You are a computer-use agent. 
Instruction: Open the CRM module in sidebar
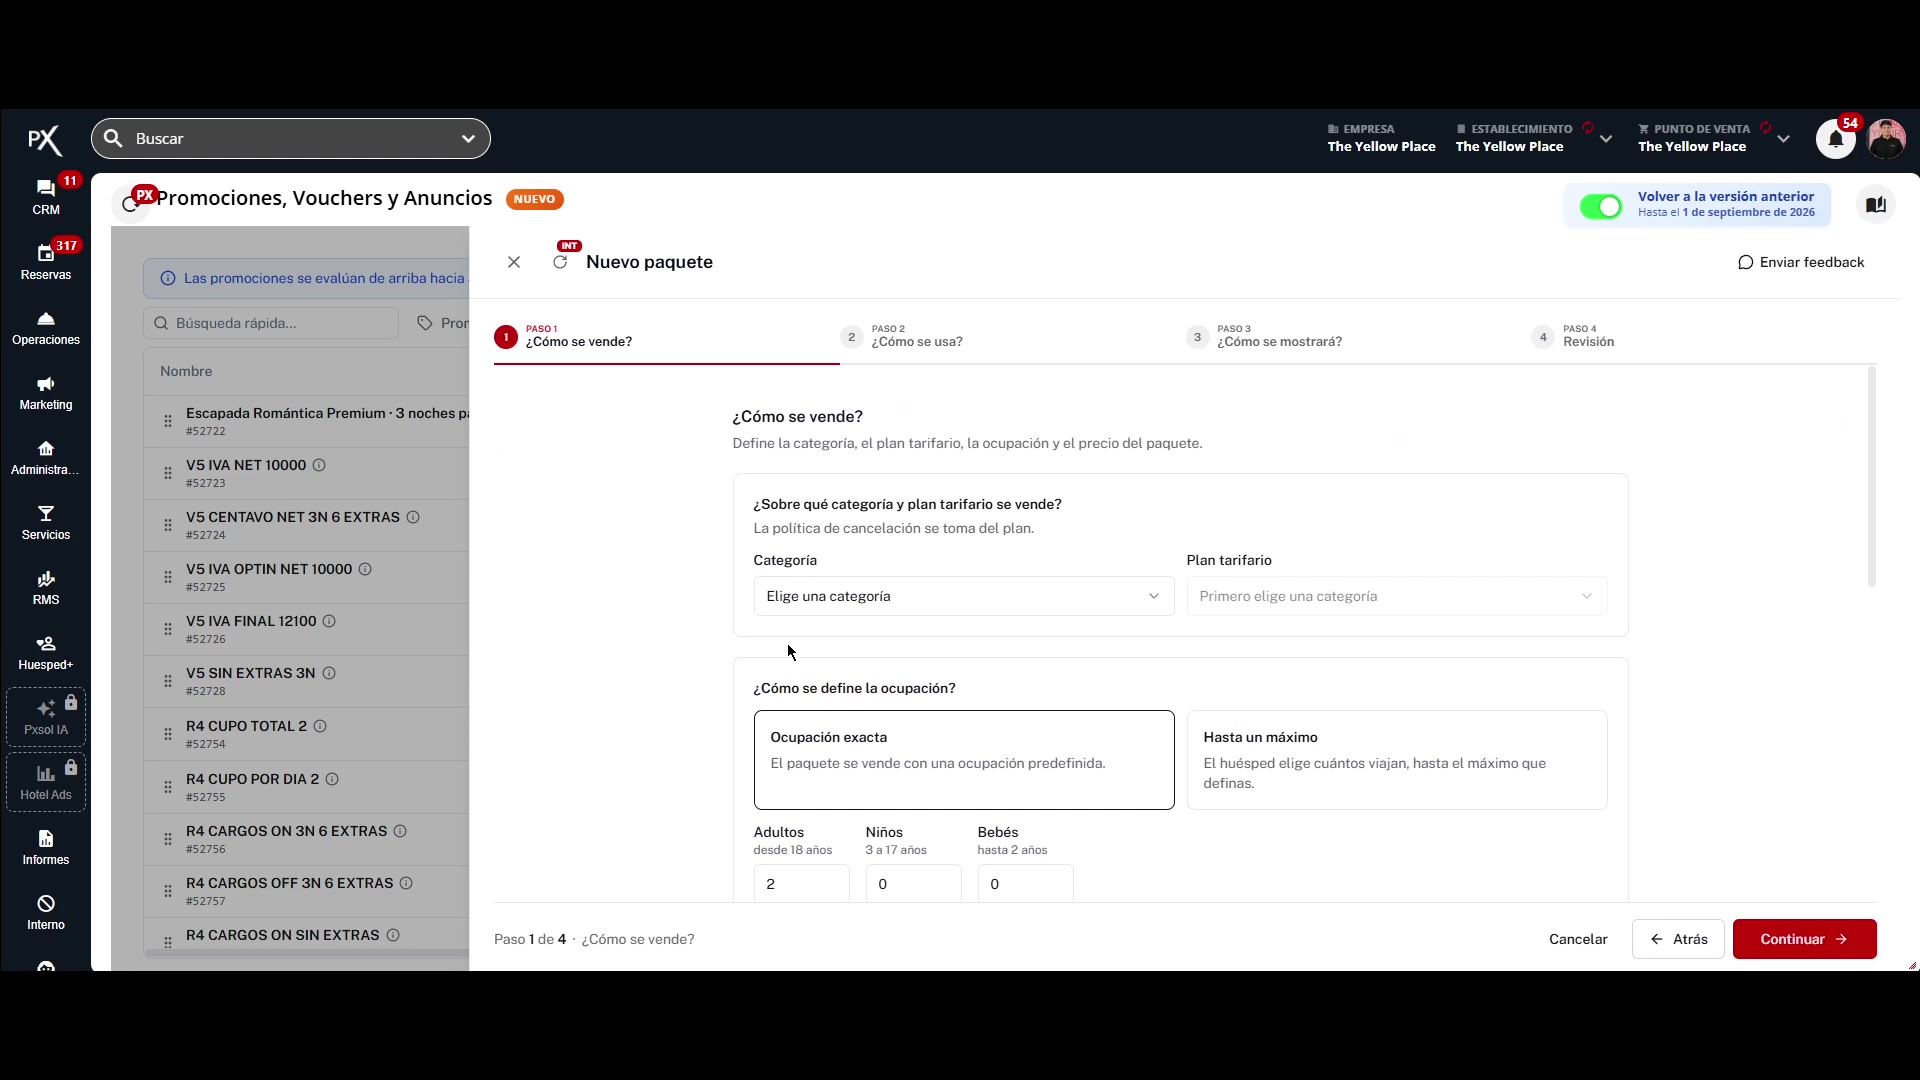(x=46, y=196)
